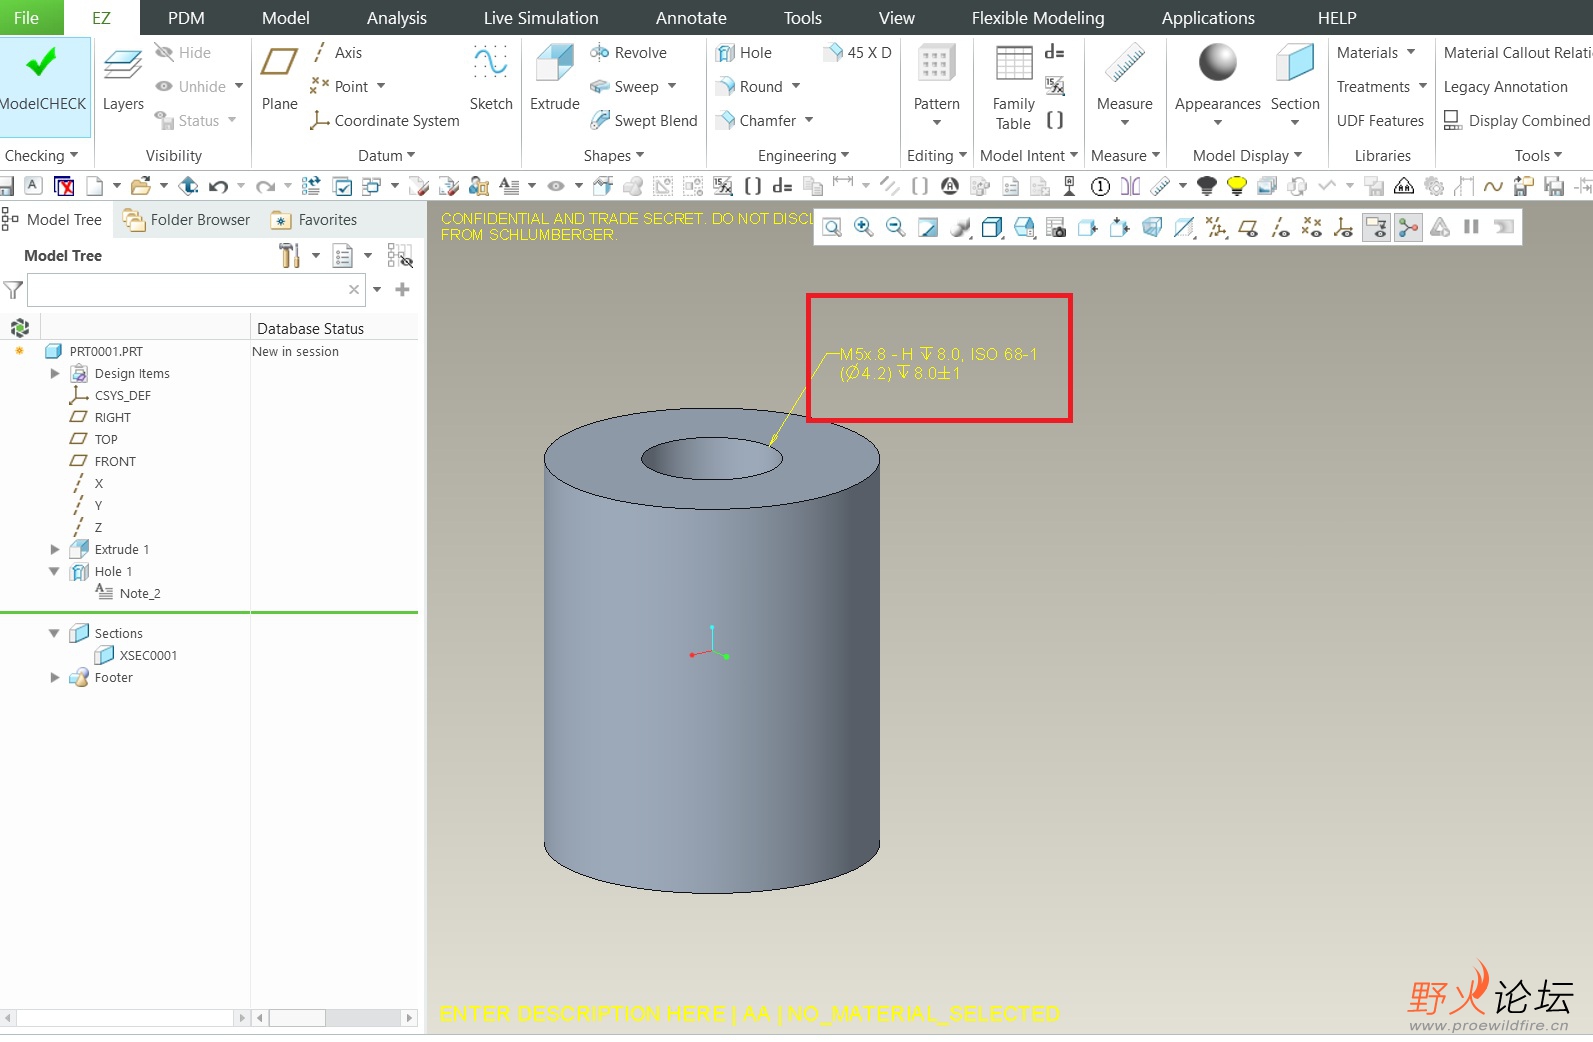The width and height of the screenshot is (1593, 1042).
Task: Click the Extrude tool icon
Action: [x=554, y=66]
